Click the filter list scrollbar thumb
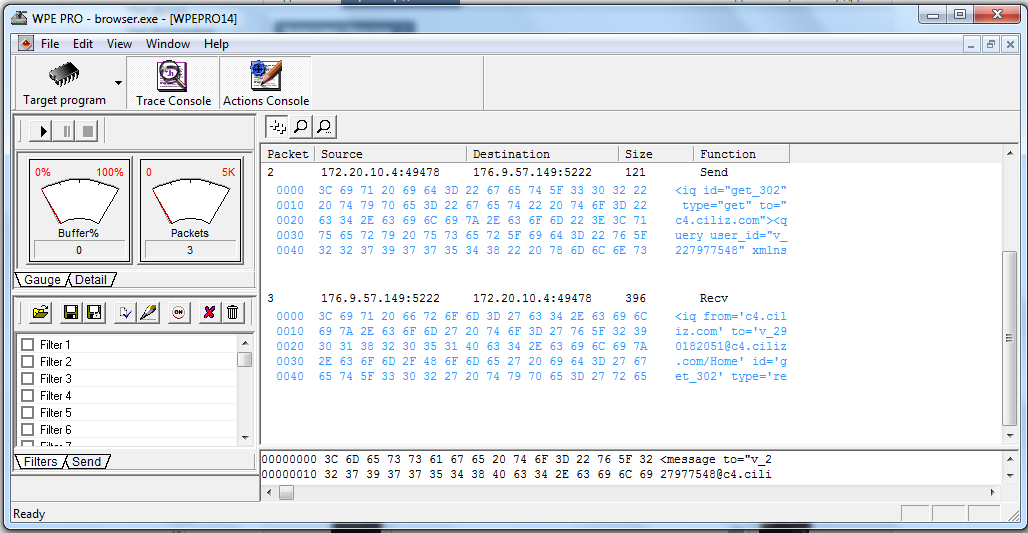 point(245,360)
